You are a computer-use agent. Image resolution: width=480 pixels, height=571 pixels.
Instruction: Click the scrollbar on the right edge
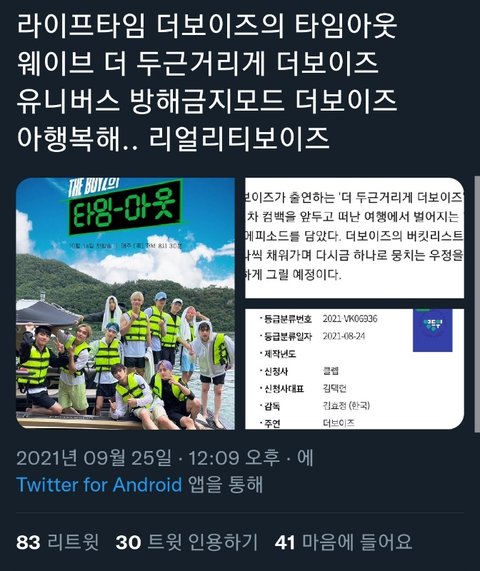(x=477, y=304)
